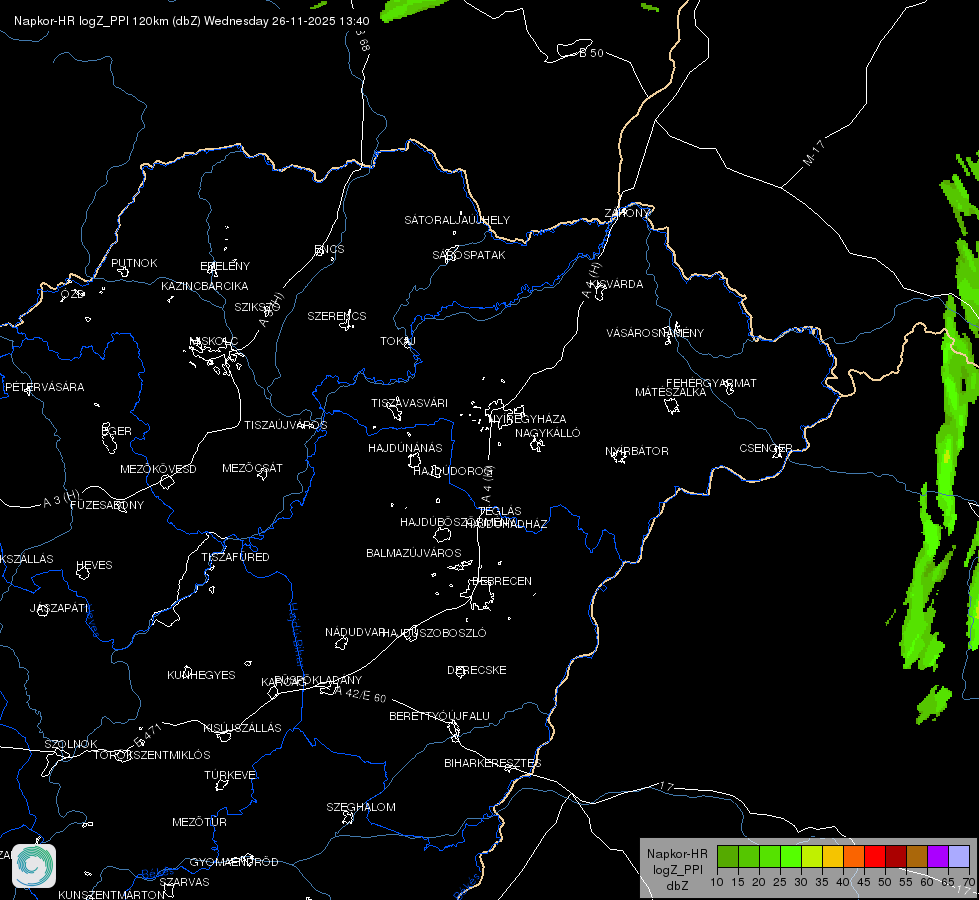The height and width of the screenshot is (900, 979).
Task: Select the lavender 65-70 dBZ legend swatch
Action: click(x=958, y=857)
